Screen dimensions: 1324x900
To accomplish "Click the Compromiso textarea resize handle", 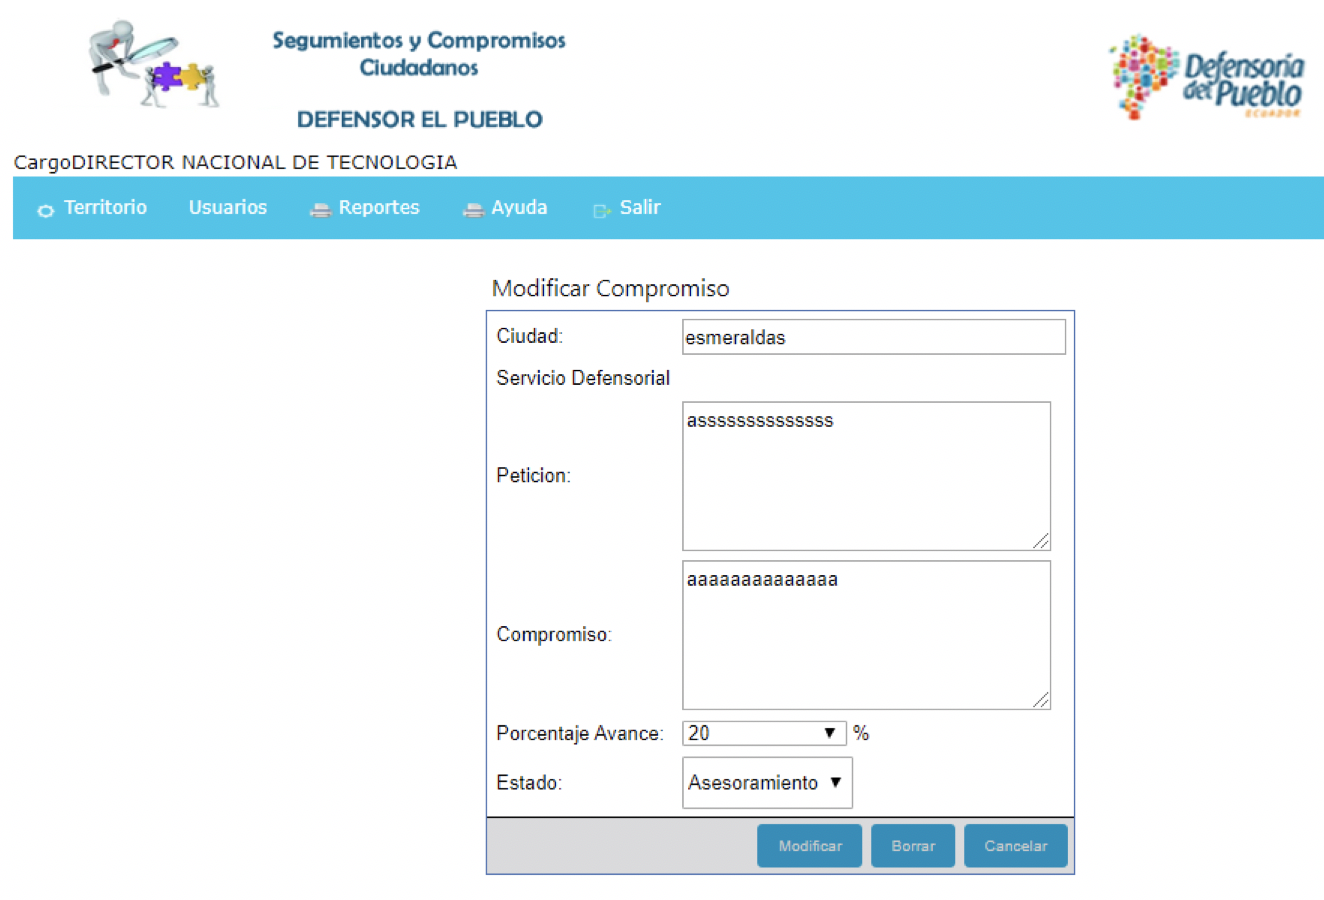I will [1041, 700].
